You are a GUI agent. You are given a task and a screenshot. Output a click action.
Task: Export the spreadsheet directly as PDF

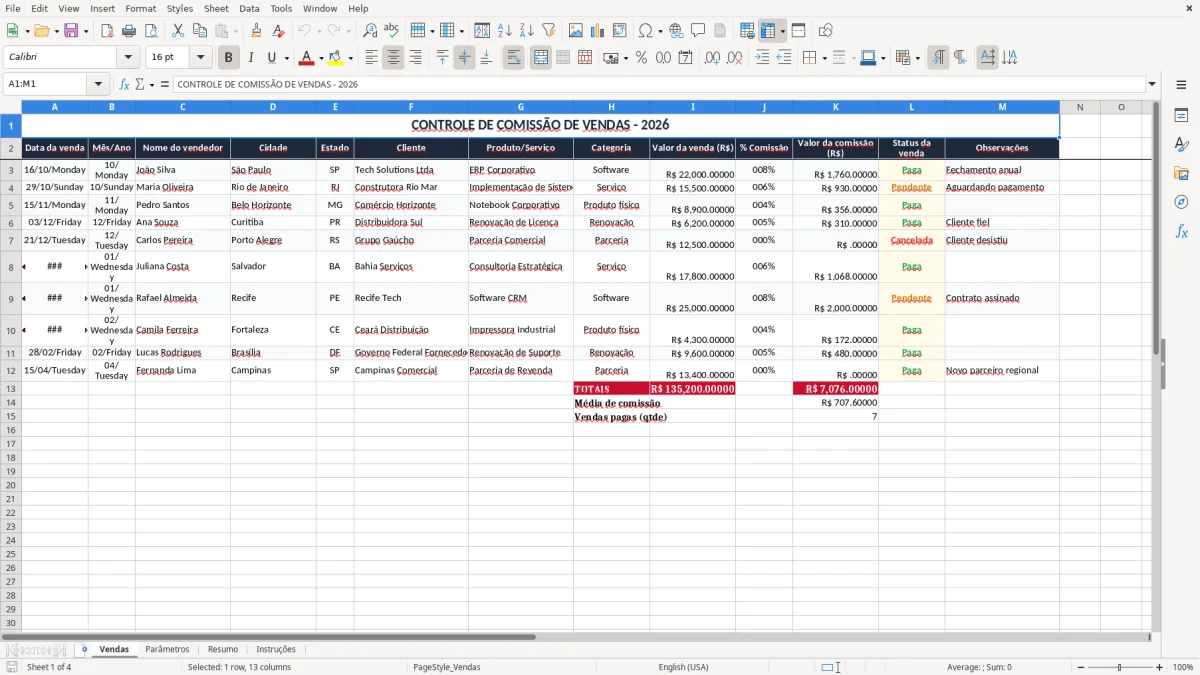point(107,31)
